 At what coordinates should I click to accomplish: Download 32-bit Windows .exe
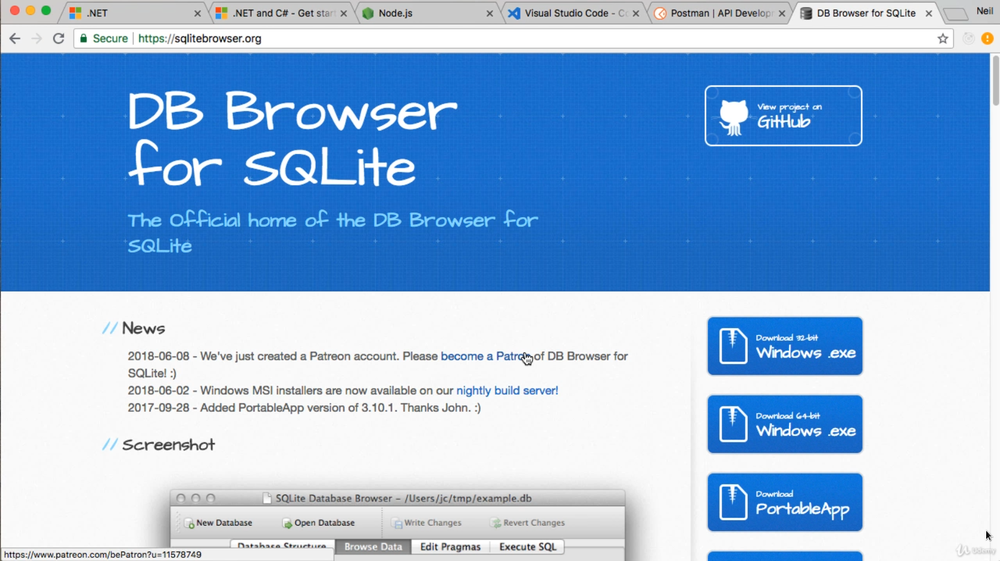[784, 346]
